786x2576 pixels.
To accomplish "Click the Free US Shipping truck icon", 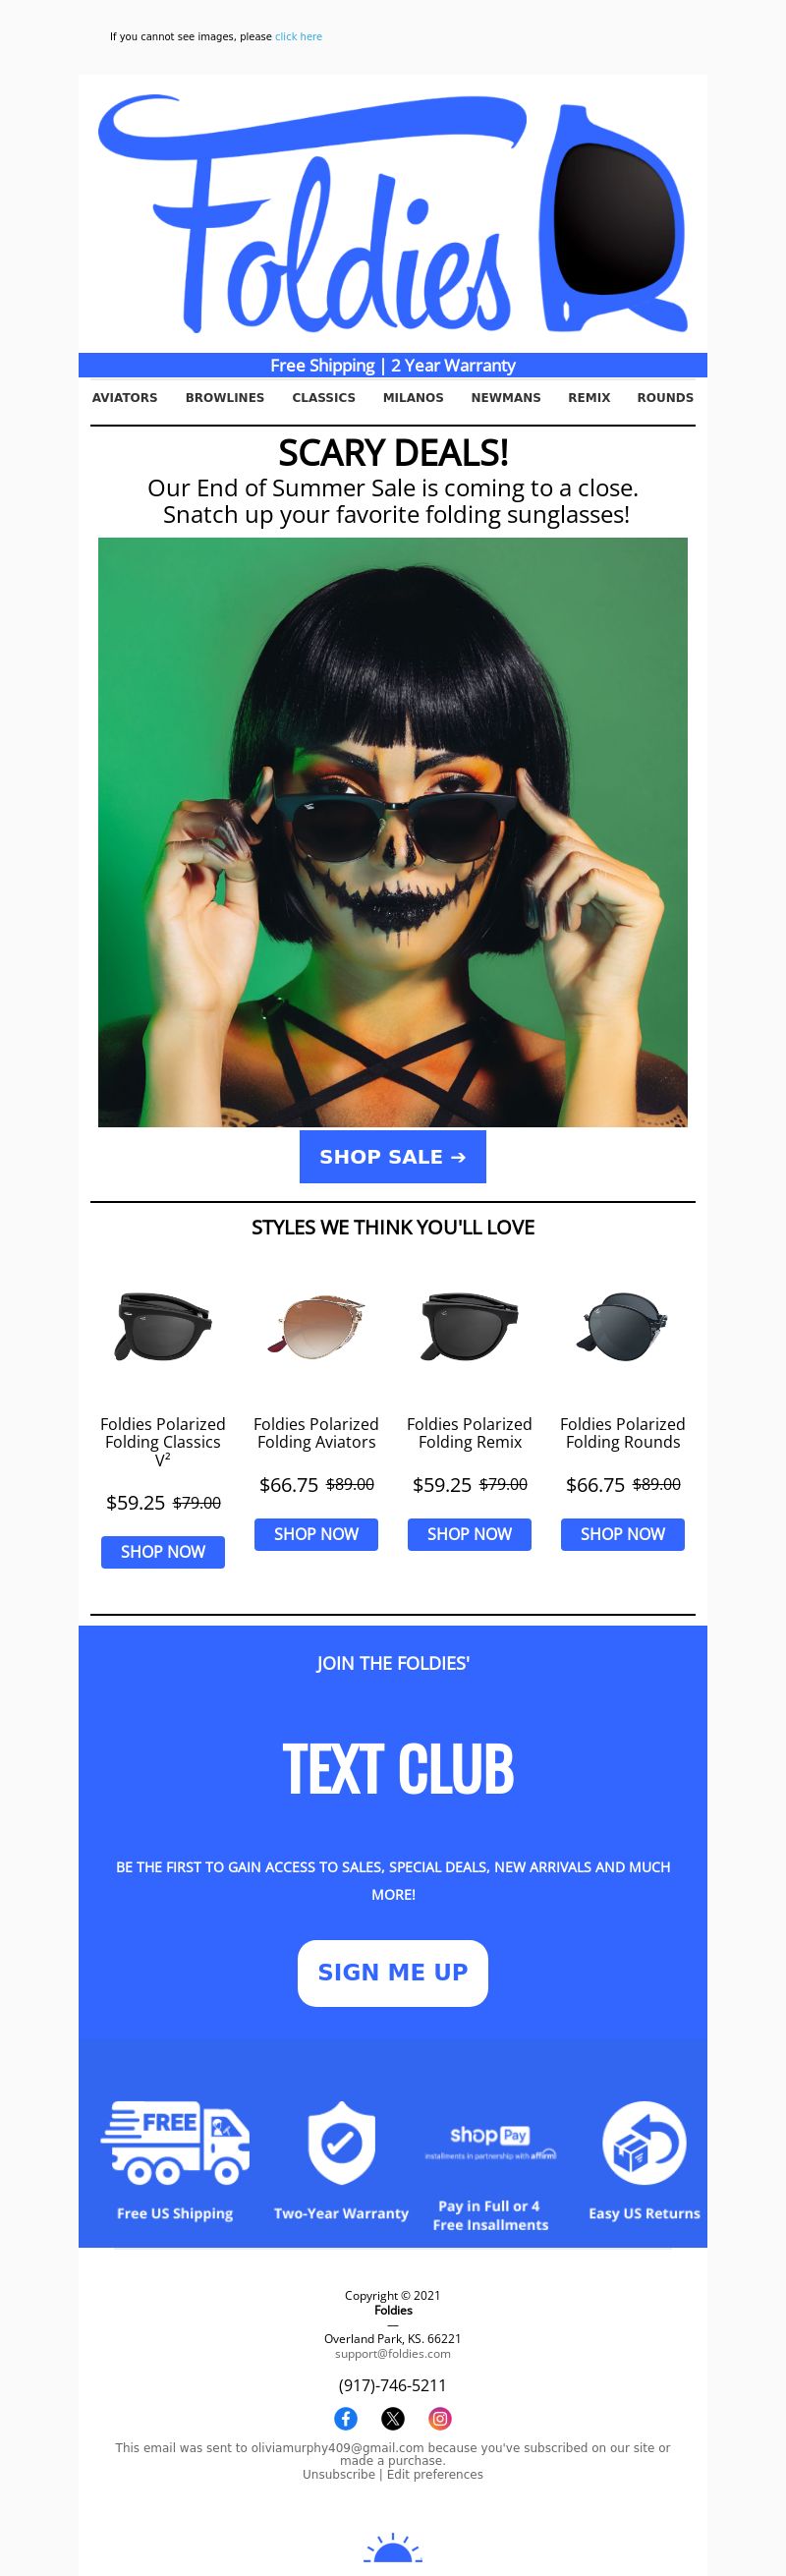I will (x=175, y=2142).
